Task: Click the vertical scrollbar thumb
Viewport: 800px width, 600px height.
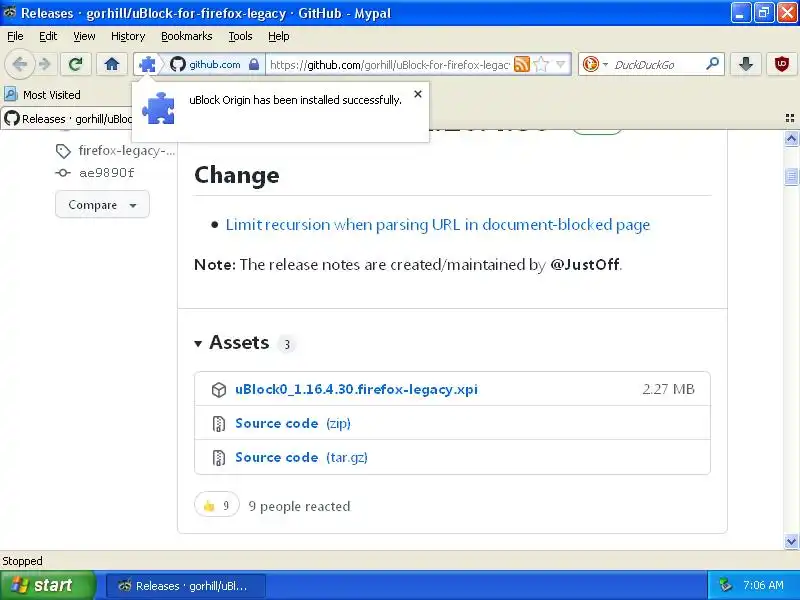Action: click(791, 177)
